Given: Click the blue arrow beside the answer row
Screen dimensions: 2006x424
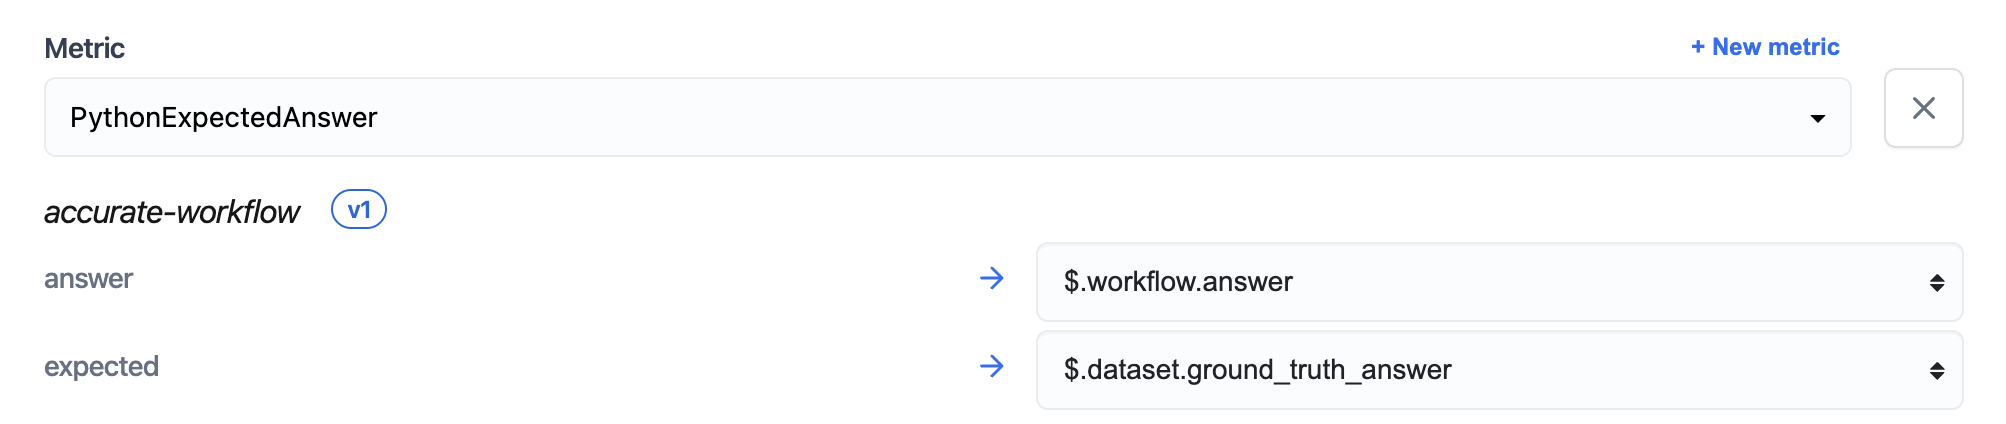Looking at the screenshot, I should (x=991, y=278).
